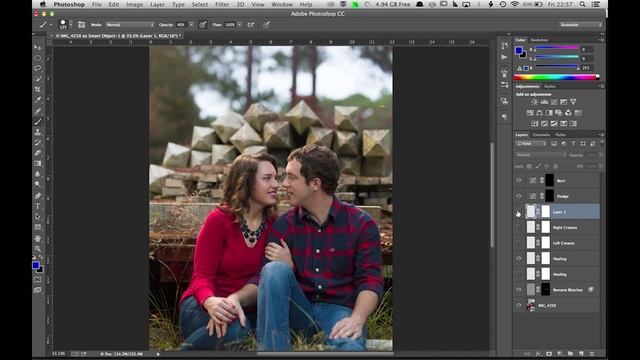
Task: Select the Elliptical Marquee tool
Action: tap(38, 58)
